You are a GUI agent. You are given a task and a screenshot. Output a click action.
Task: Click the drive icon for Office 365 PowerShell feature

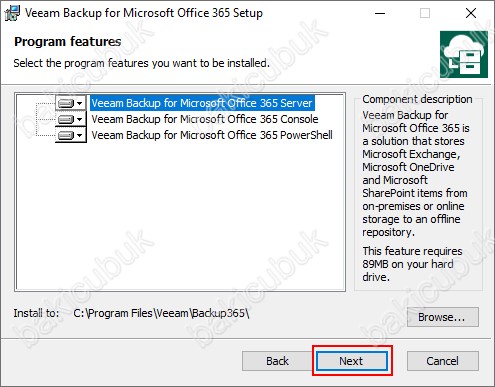[x=66, y=135]
